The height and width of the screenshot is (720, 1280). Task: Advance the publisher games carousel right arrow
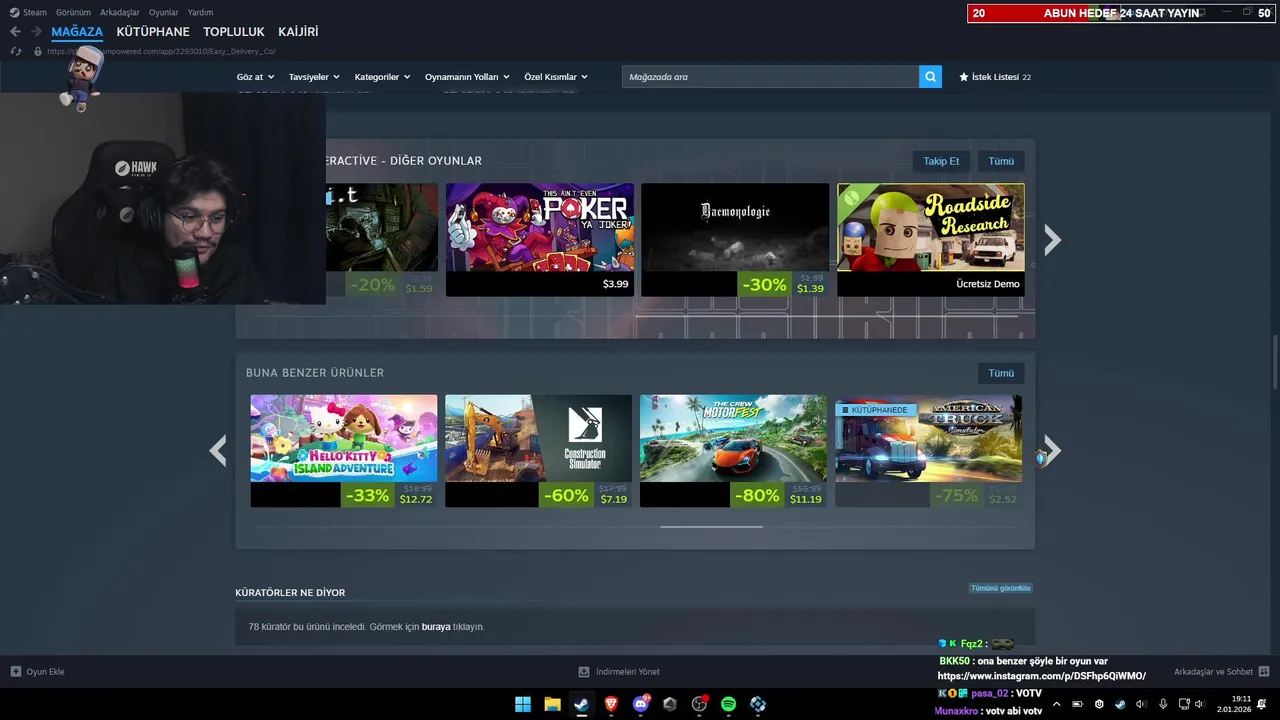tap(1052, 240)
